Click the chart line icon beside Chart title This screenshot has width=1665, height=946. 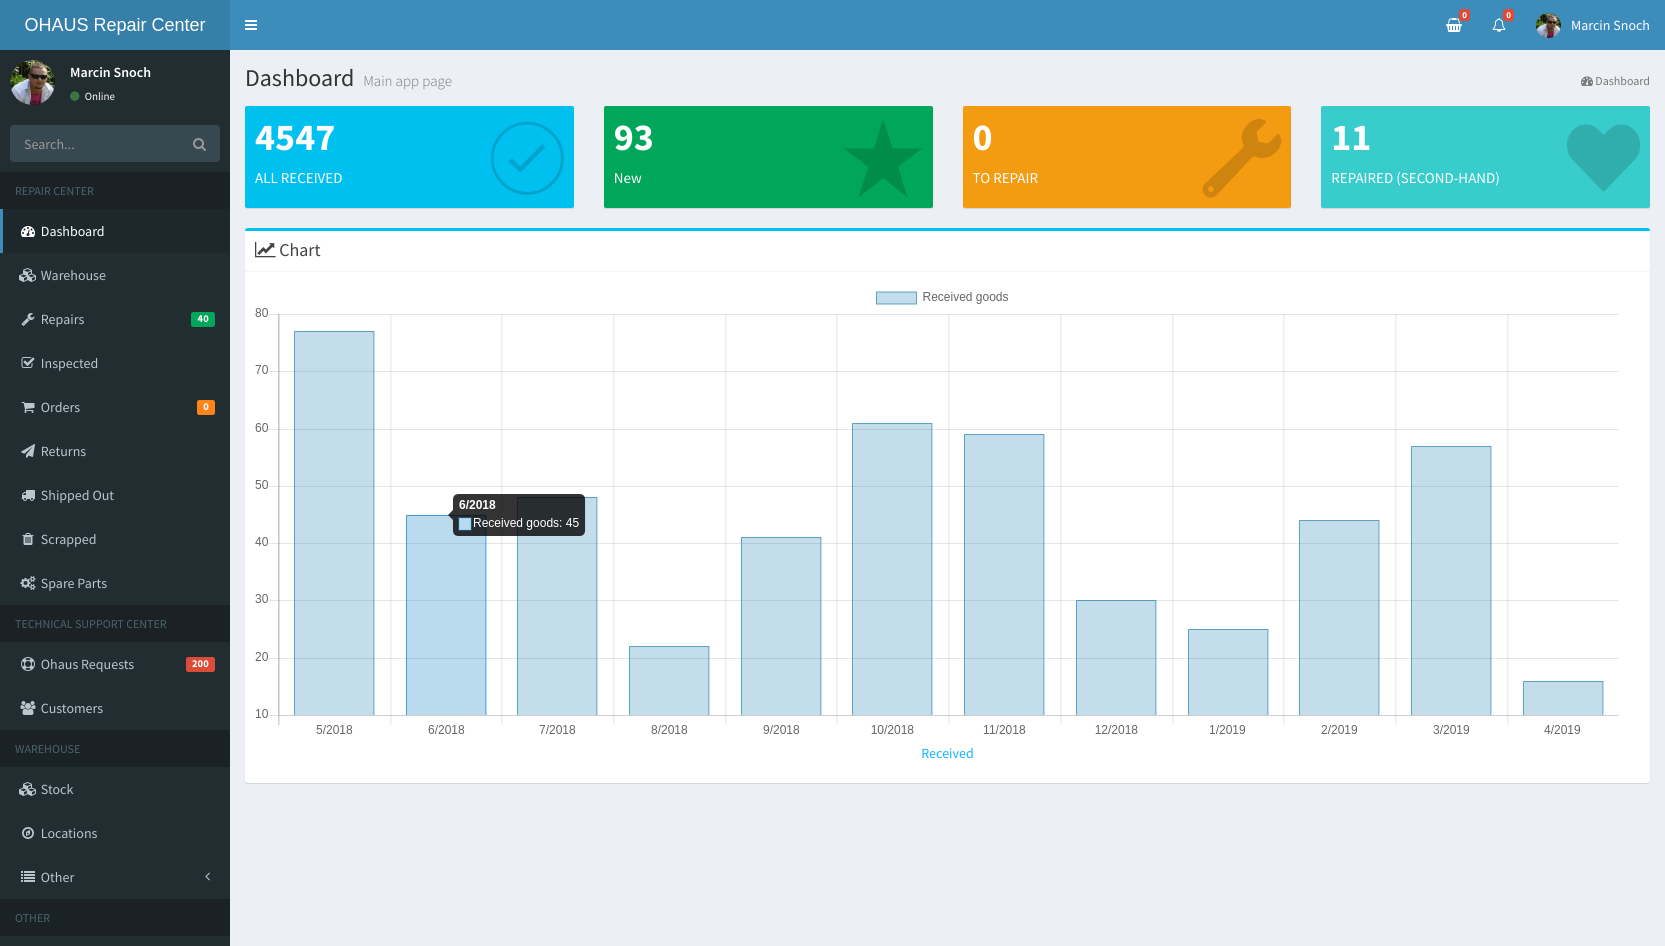[x=264, y=250]
